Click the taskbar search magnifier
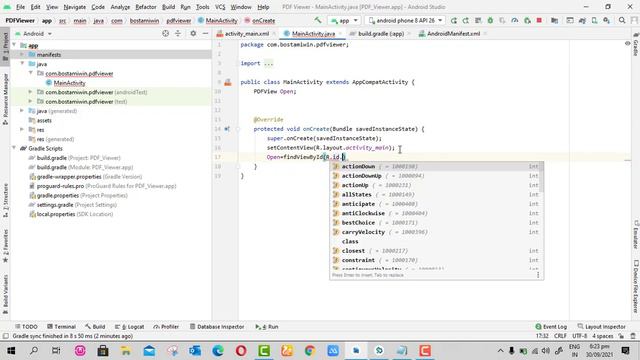The width and height of the screenshot is (640, 360). click(34, 351)
